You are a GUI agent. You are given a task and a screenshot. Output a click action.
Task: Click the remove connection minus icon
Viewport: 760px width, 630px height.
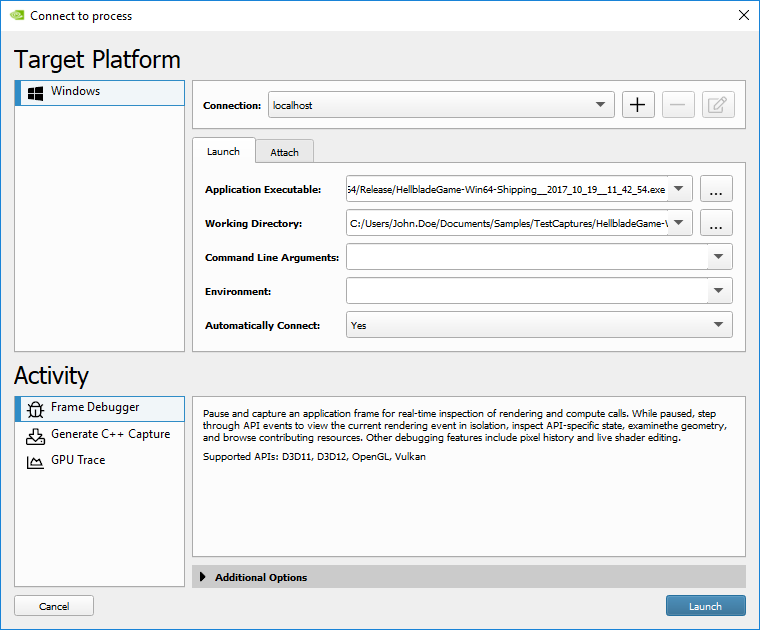[678, 105]
